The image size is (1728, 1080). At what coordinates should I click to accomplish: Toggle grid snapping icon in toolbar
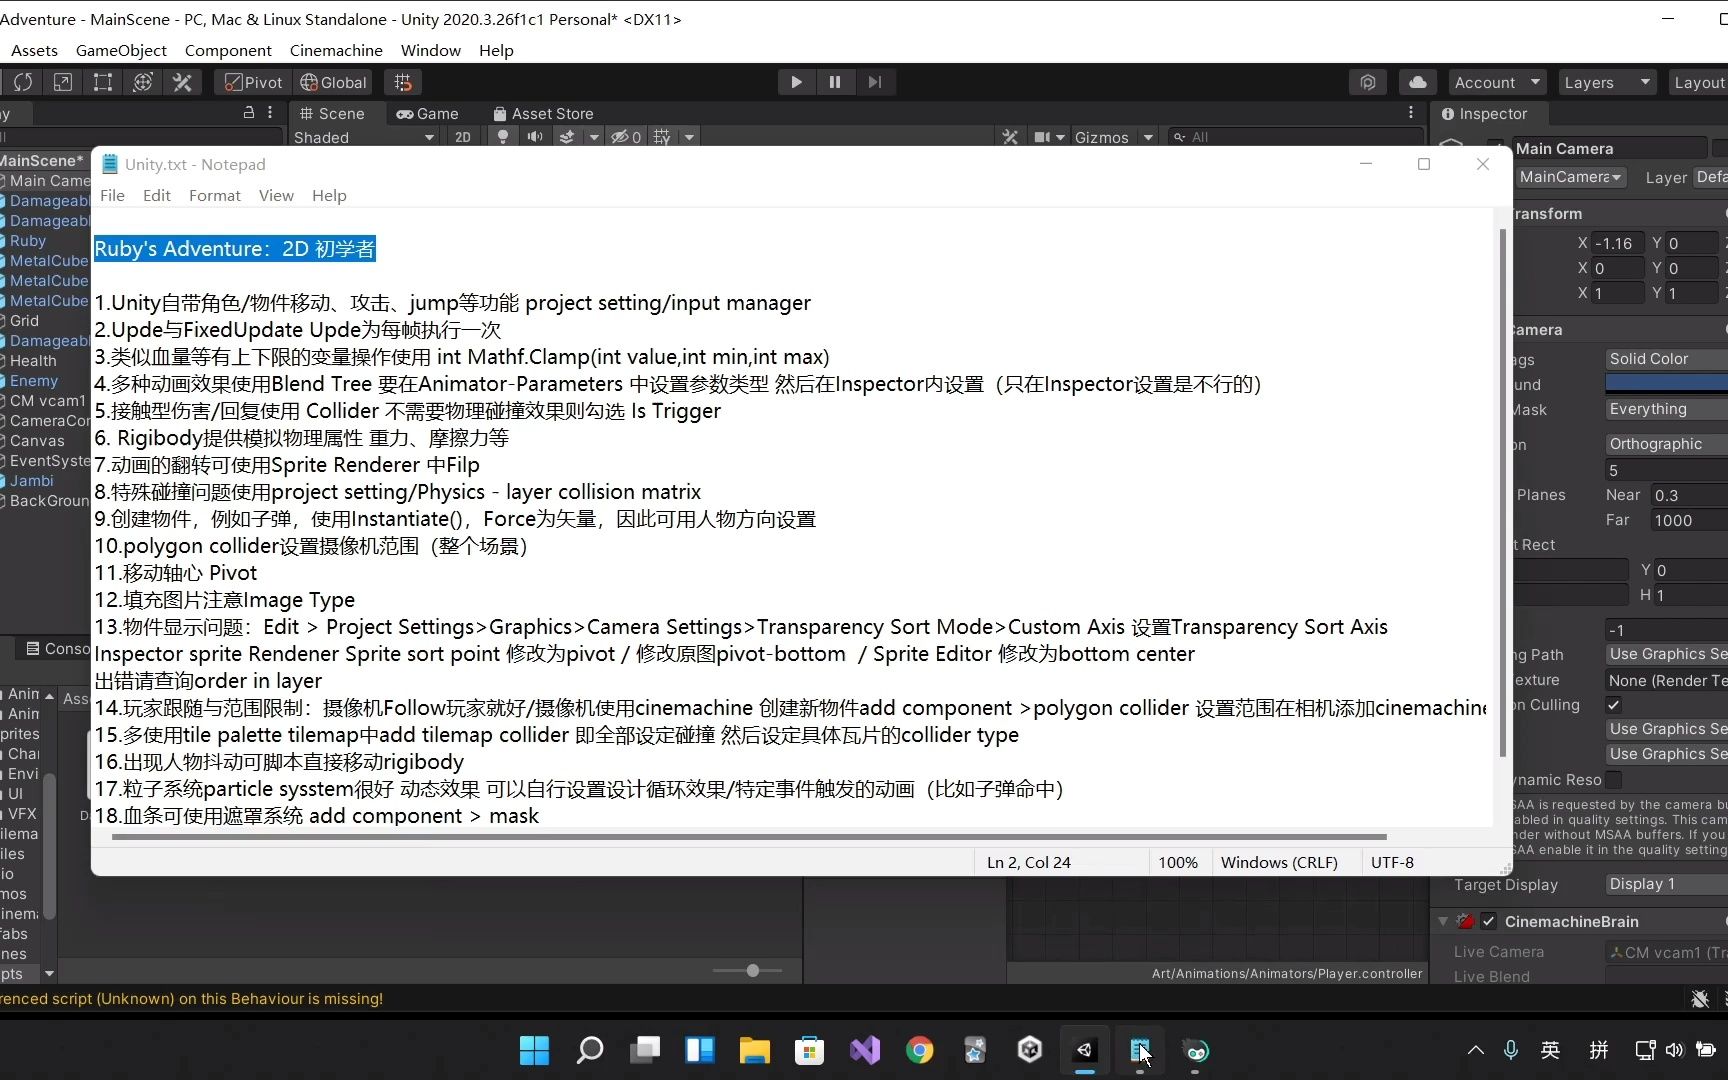point(403,82)
